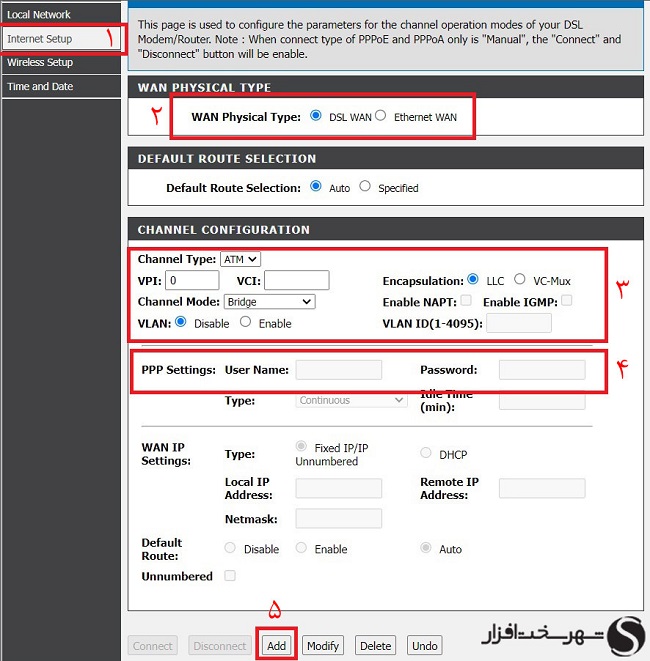Select DSL WAN physical type

click(316, 116)
